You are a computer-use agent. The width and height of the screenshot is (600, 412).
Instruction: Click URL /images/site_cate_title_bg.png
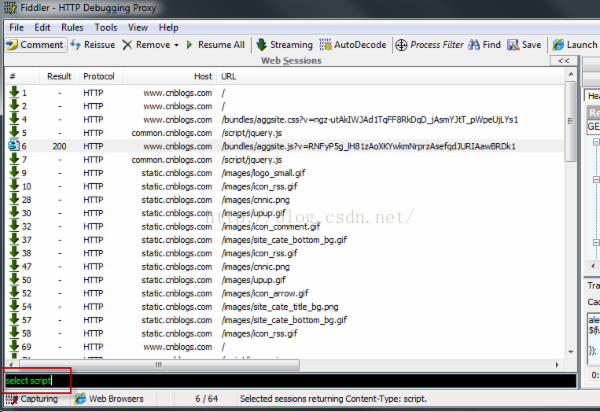tap(280, 307)
